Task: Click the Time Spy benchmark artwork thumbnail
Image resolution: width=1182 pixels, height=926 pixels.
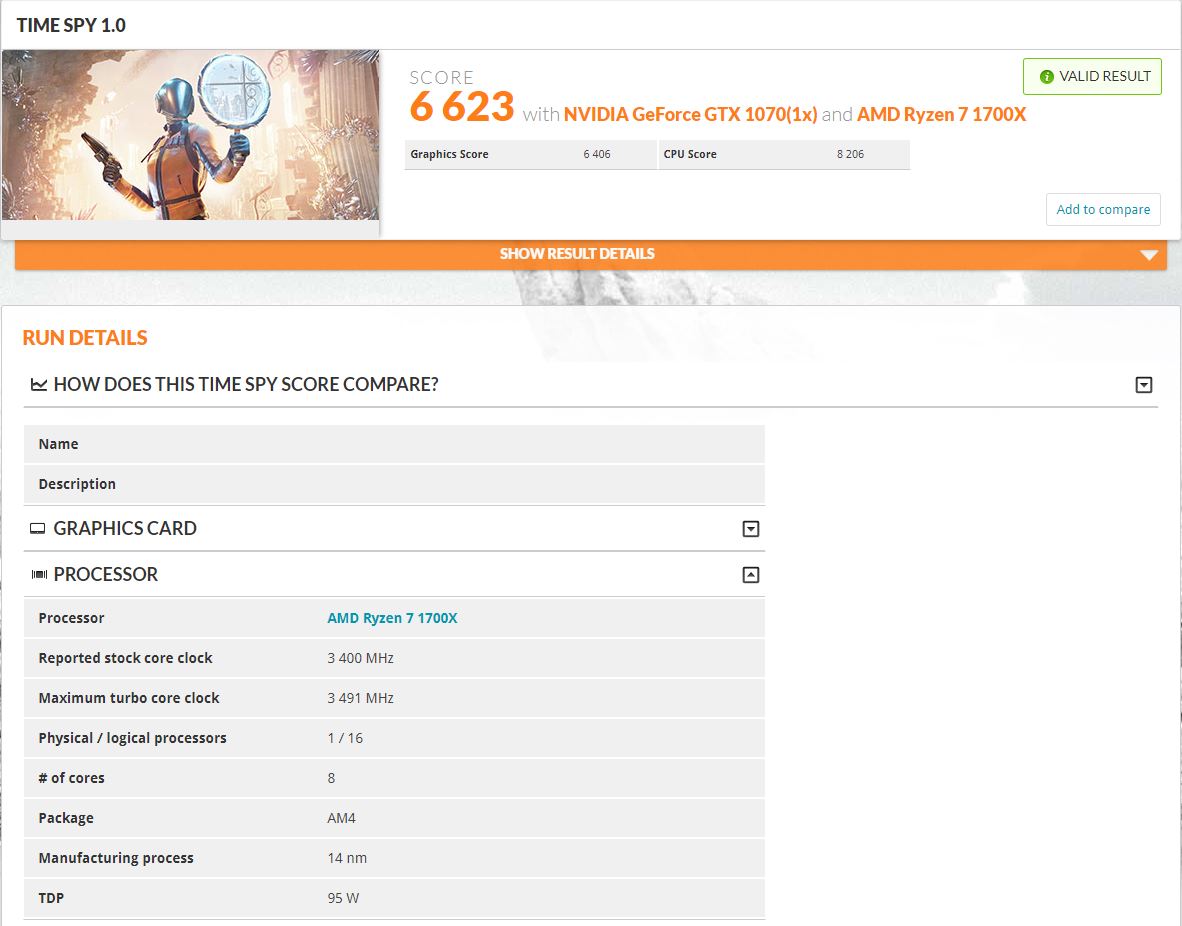Action: click(191, 135)
